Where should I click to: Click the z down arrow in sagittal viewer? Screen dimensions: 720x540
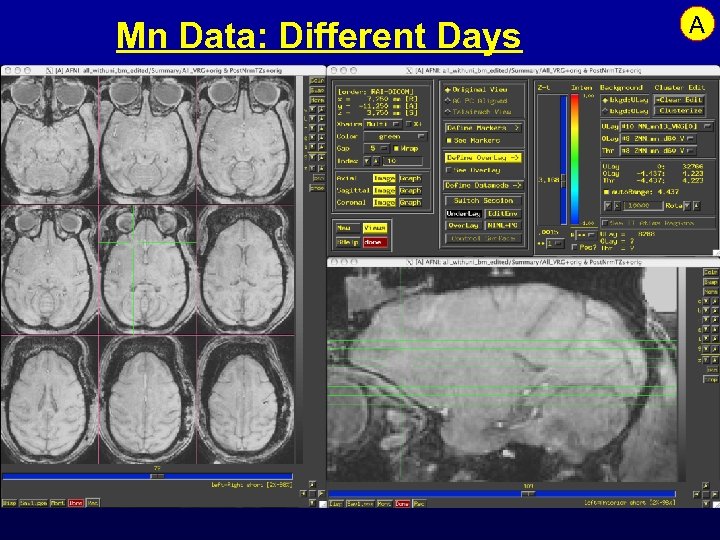click(706, 360)
